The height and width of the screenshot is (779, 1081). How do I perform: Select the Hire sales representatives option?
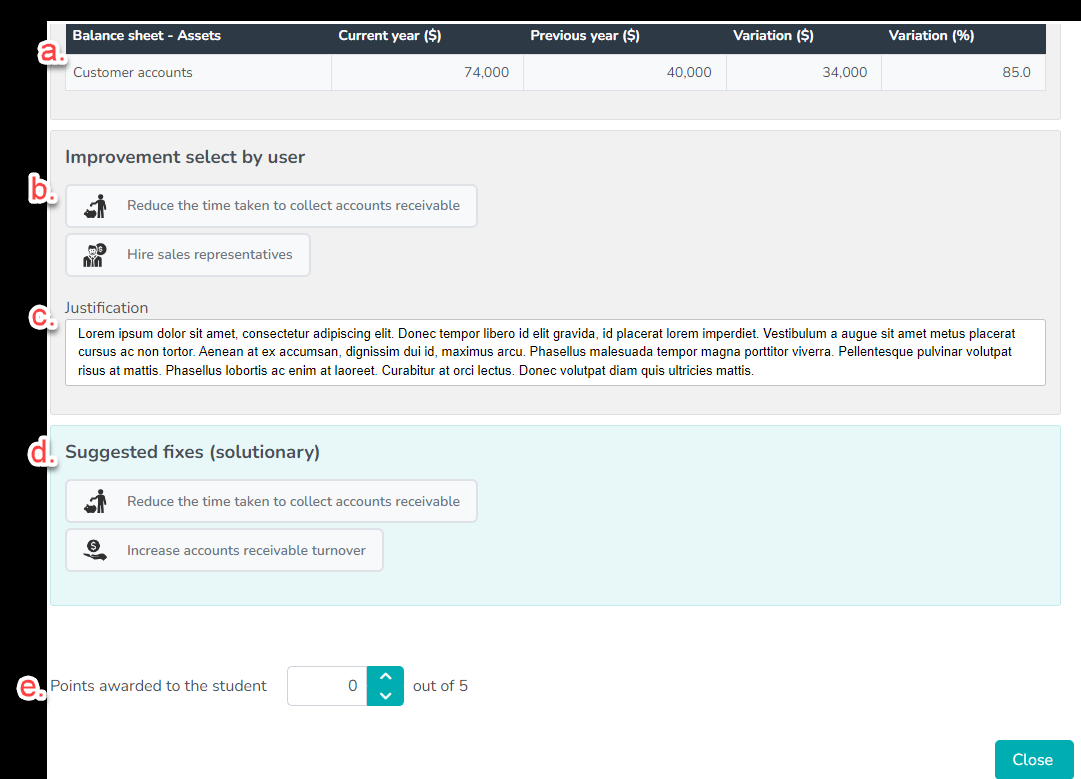(x=188, y=255)
